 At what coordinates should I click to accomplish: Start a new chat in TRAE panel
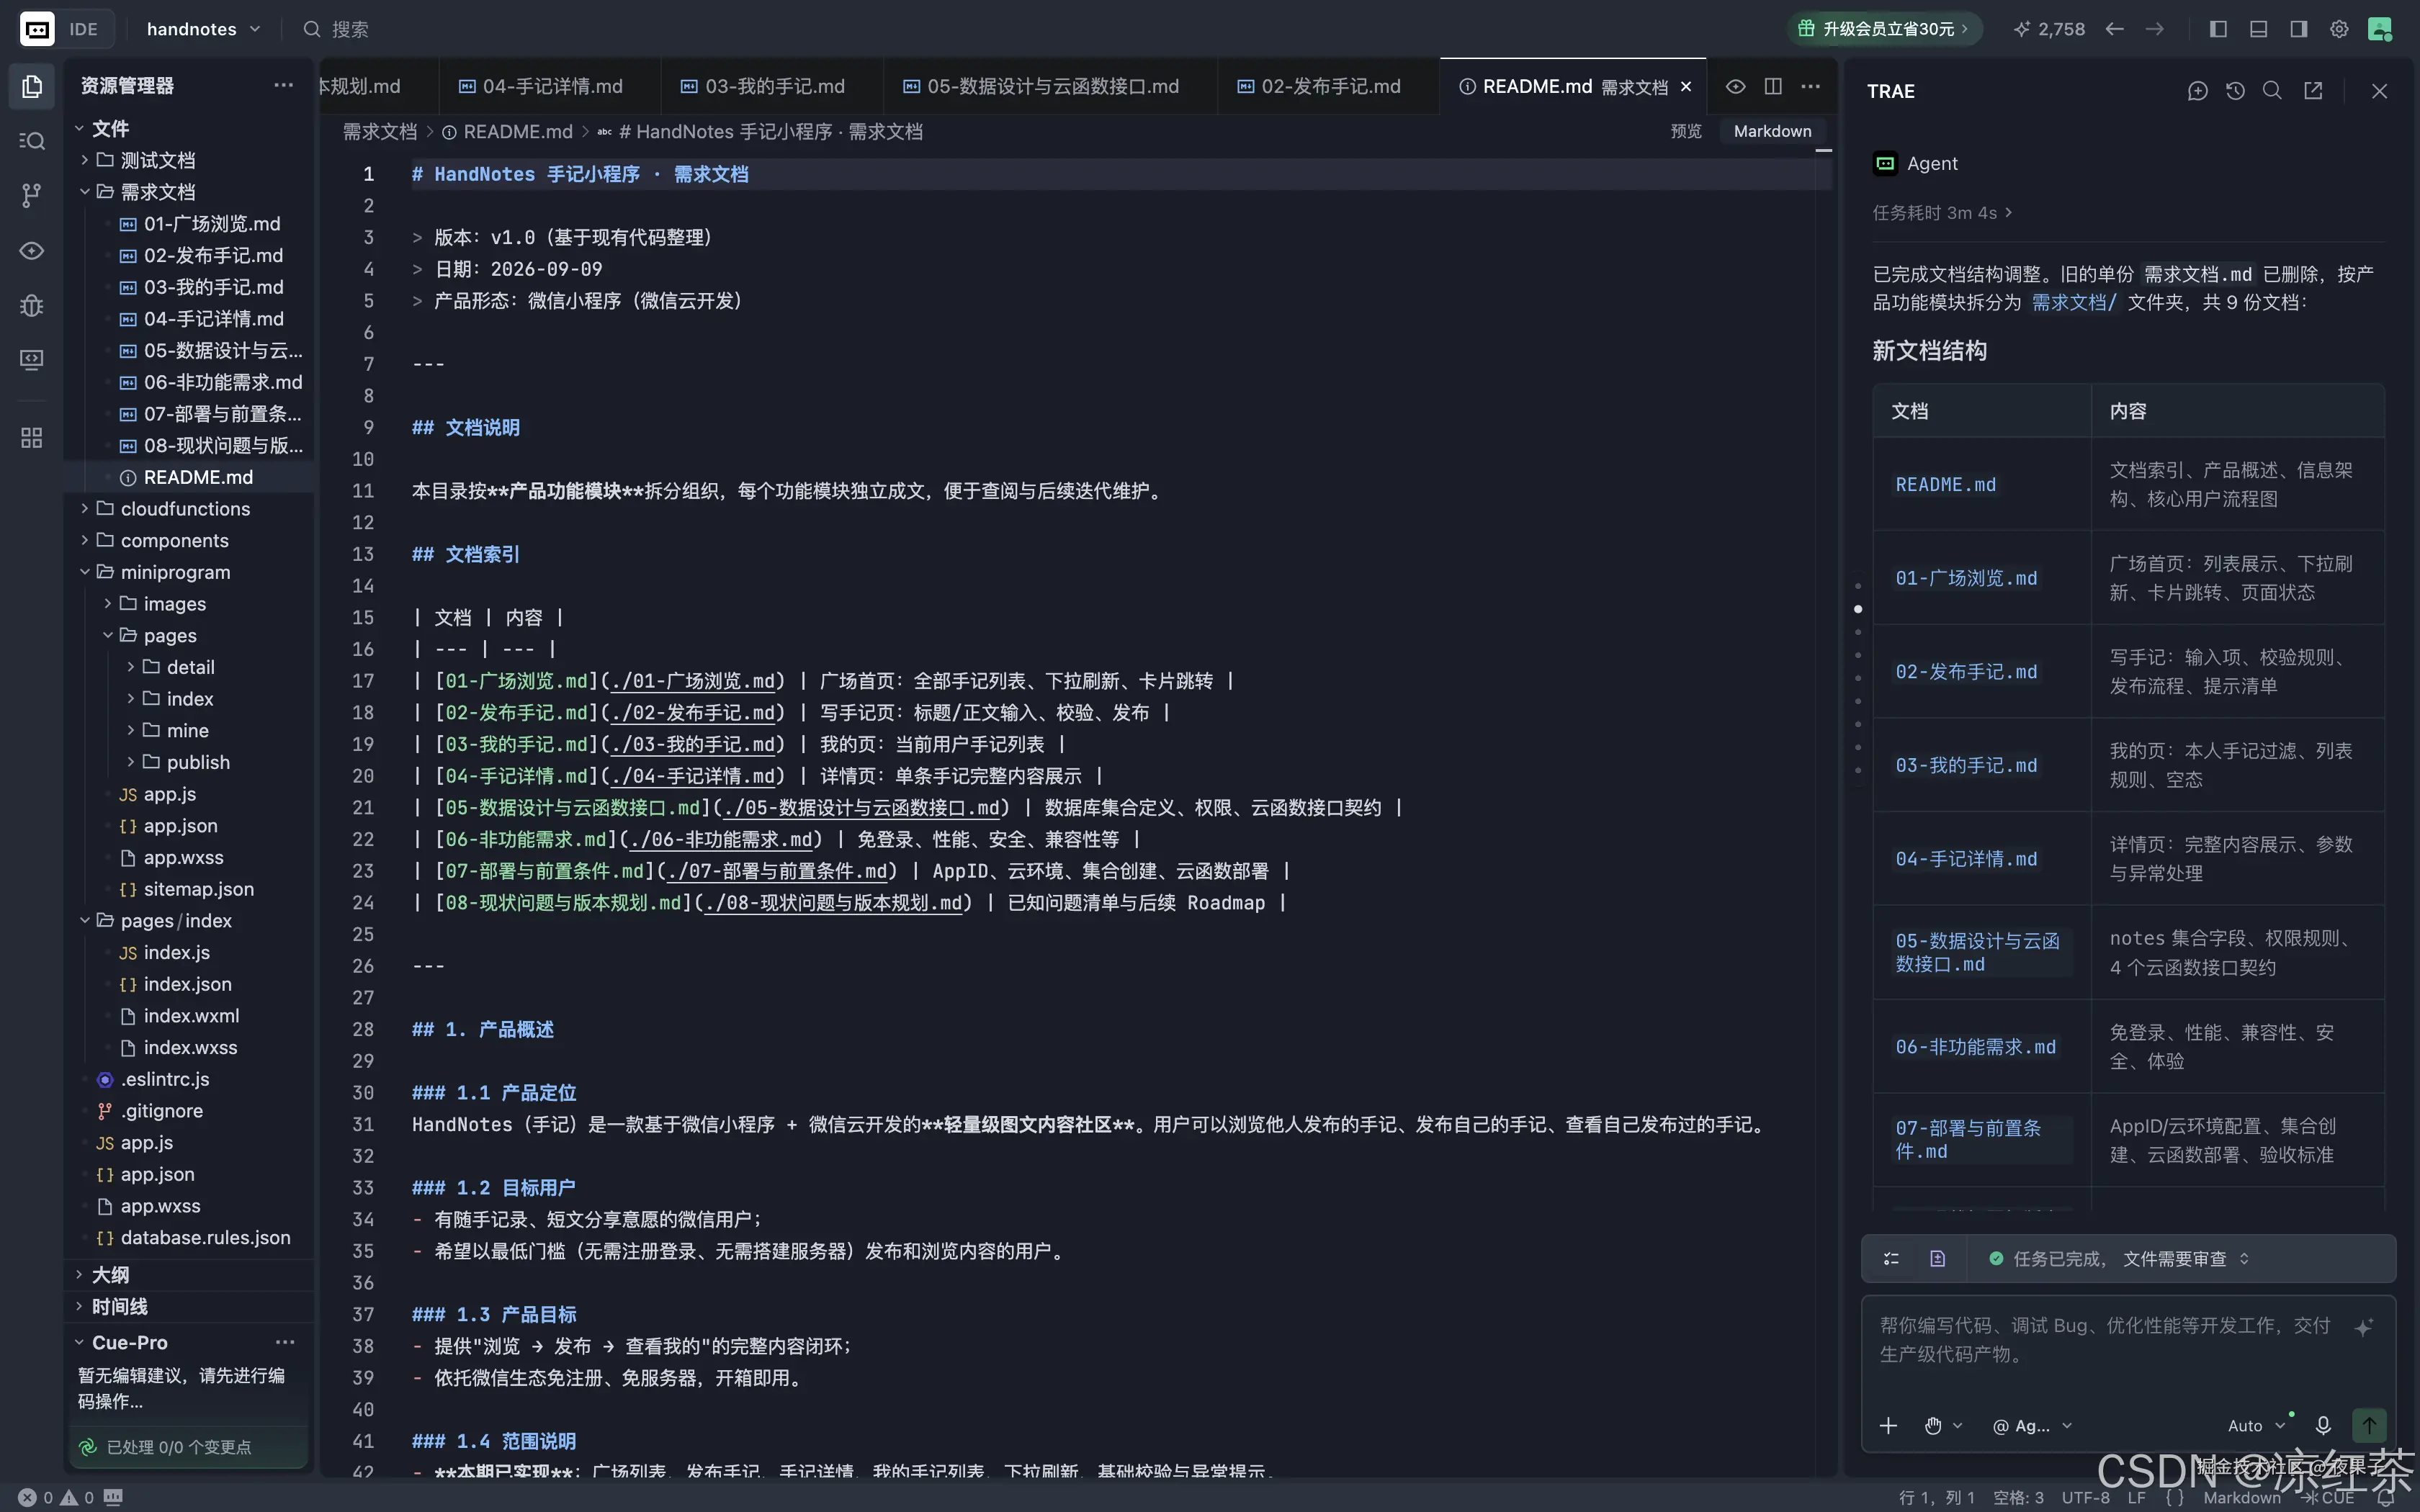pyautogui.click(x=2197, y=91)
